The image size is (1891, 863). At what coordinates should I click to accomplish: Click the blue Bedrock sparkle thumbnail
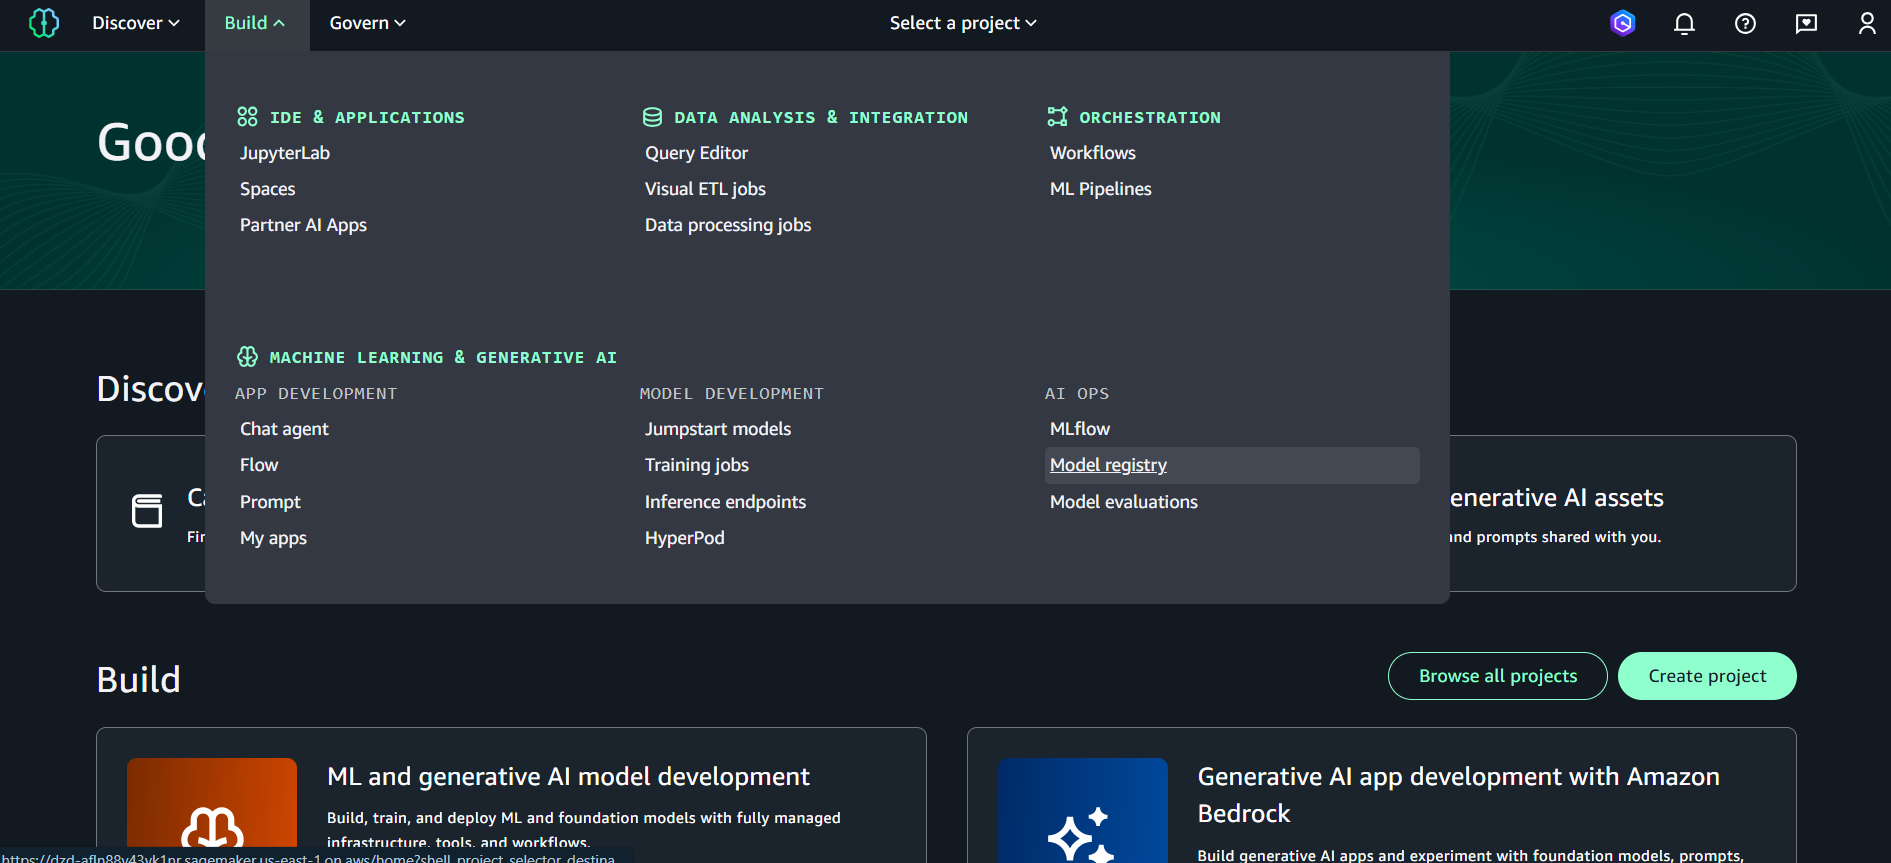(1083, 810)
